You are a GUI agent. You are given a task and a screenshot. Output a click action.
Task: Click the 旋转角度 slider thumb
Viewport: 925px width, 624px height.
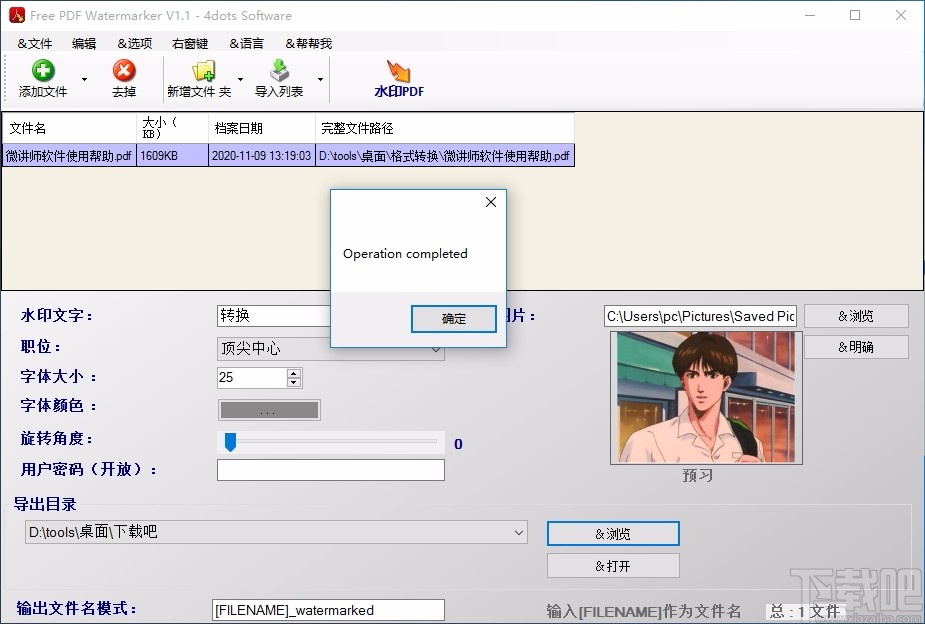tap(231, 442)
